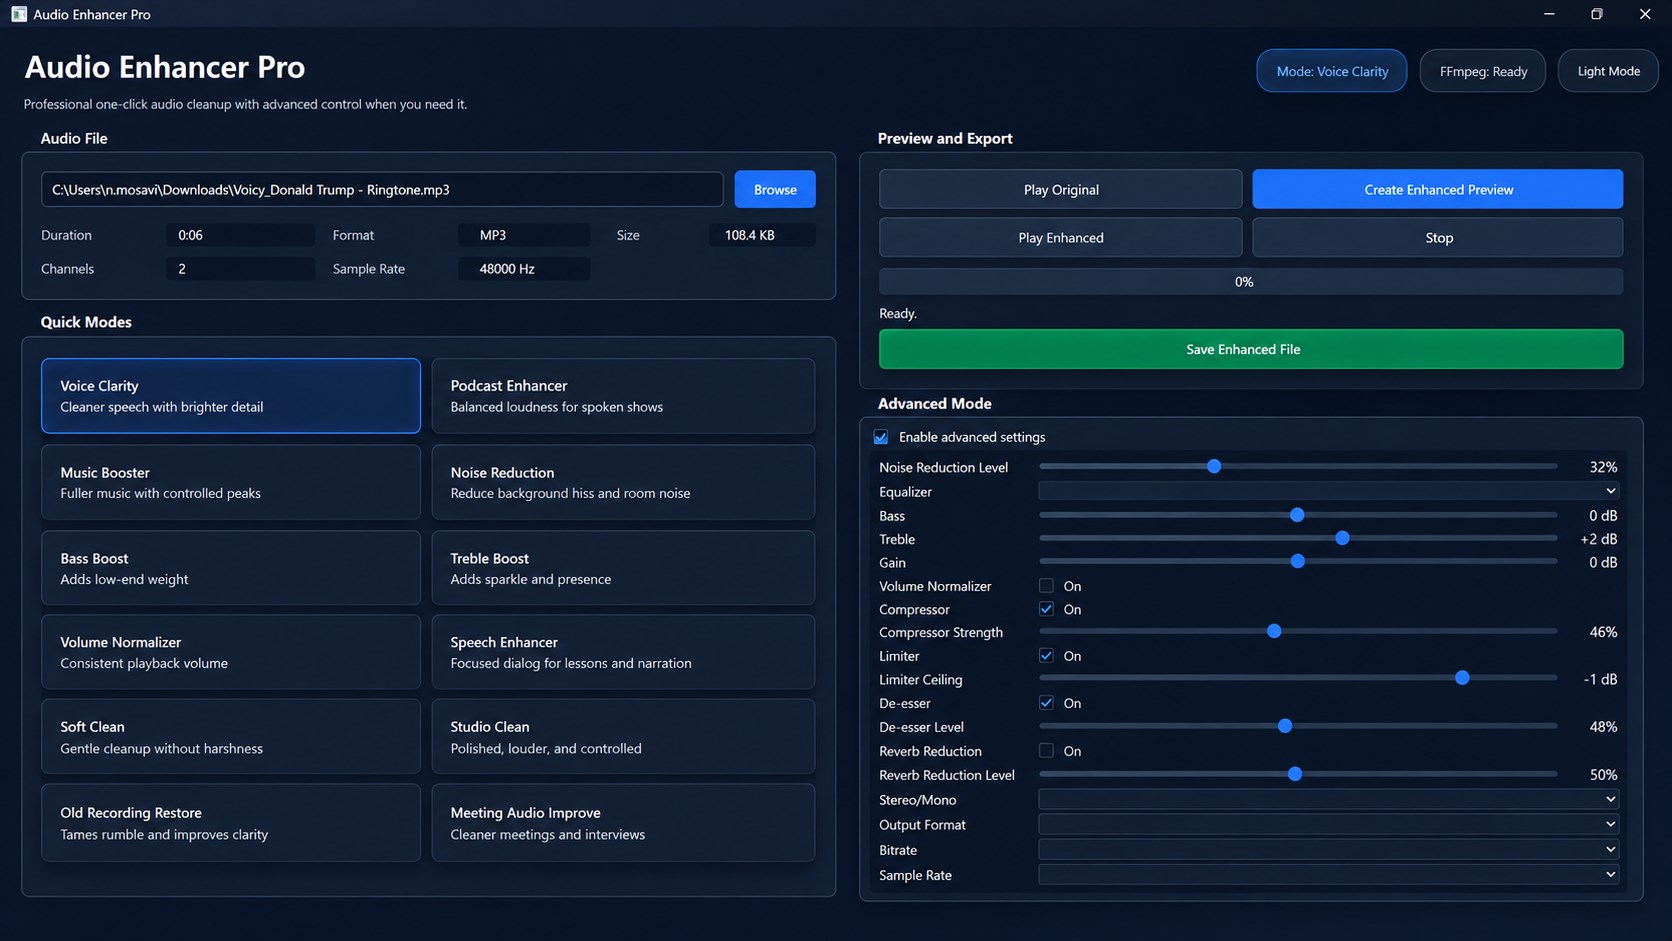Open the Equalizer dropdown

1329,491
